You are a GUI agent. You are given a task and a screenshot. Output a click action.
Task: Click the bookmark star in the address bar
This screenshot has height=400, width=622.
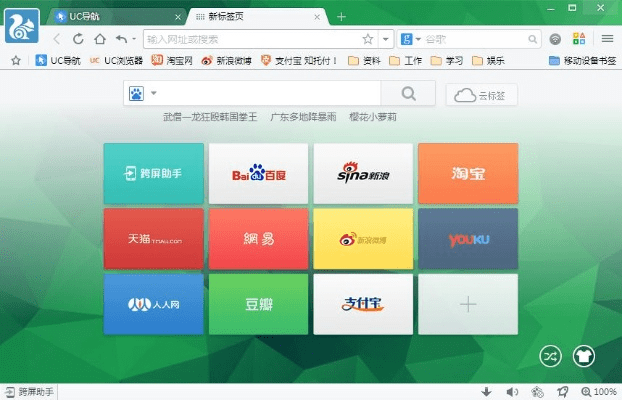[x=369, y=39]
